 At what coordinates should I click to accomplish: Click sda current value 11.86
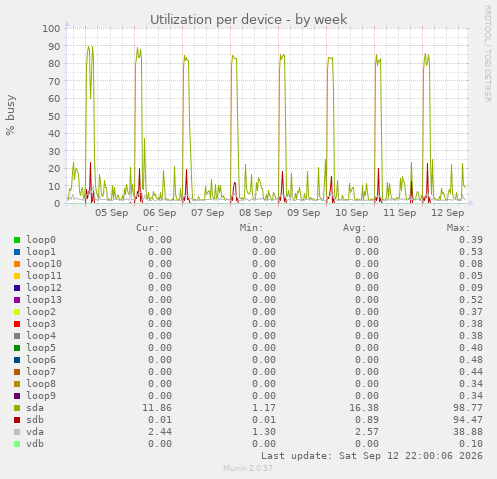tap(157, 408)
